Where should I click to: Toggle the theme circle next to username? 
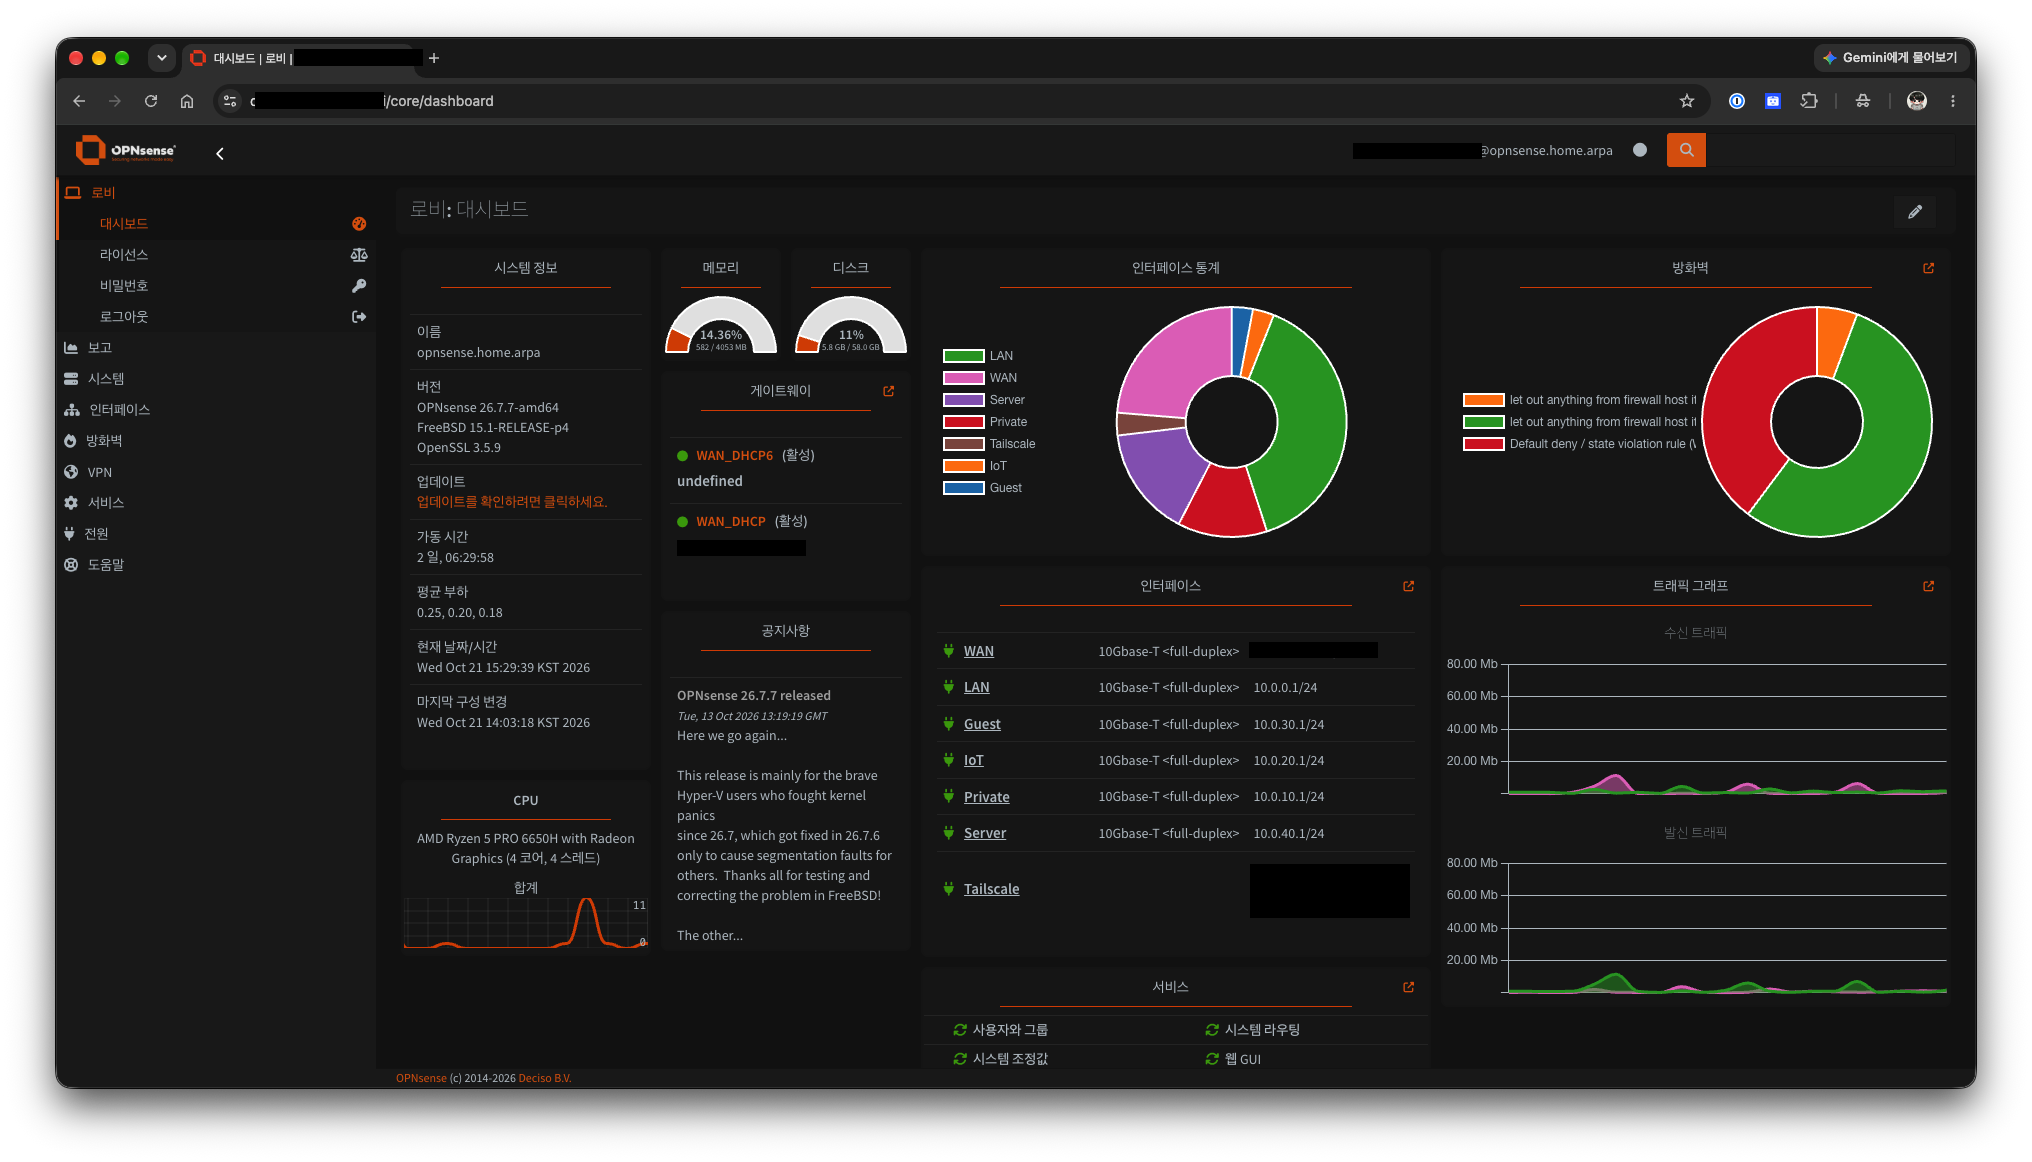(x=1640, y=150)
